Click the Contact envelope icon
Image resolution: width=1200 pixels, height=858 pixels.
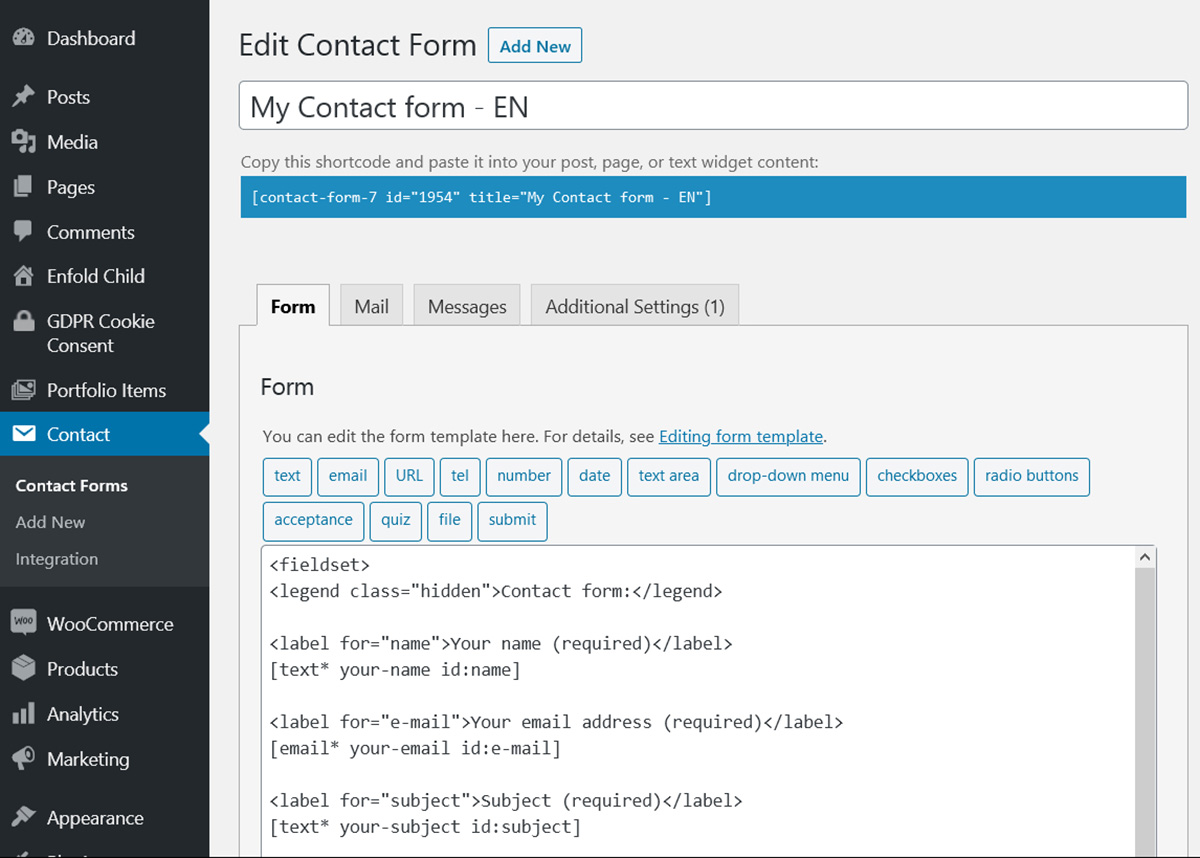(23, 434)
